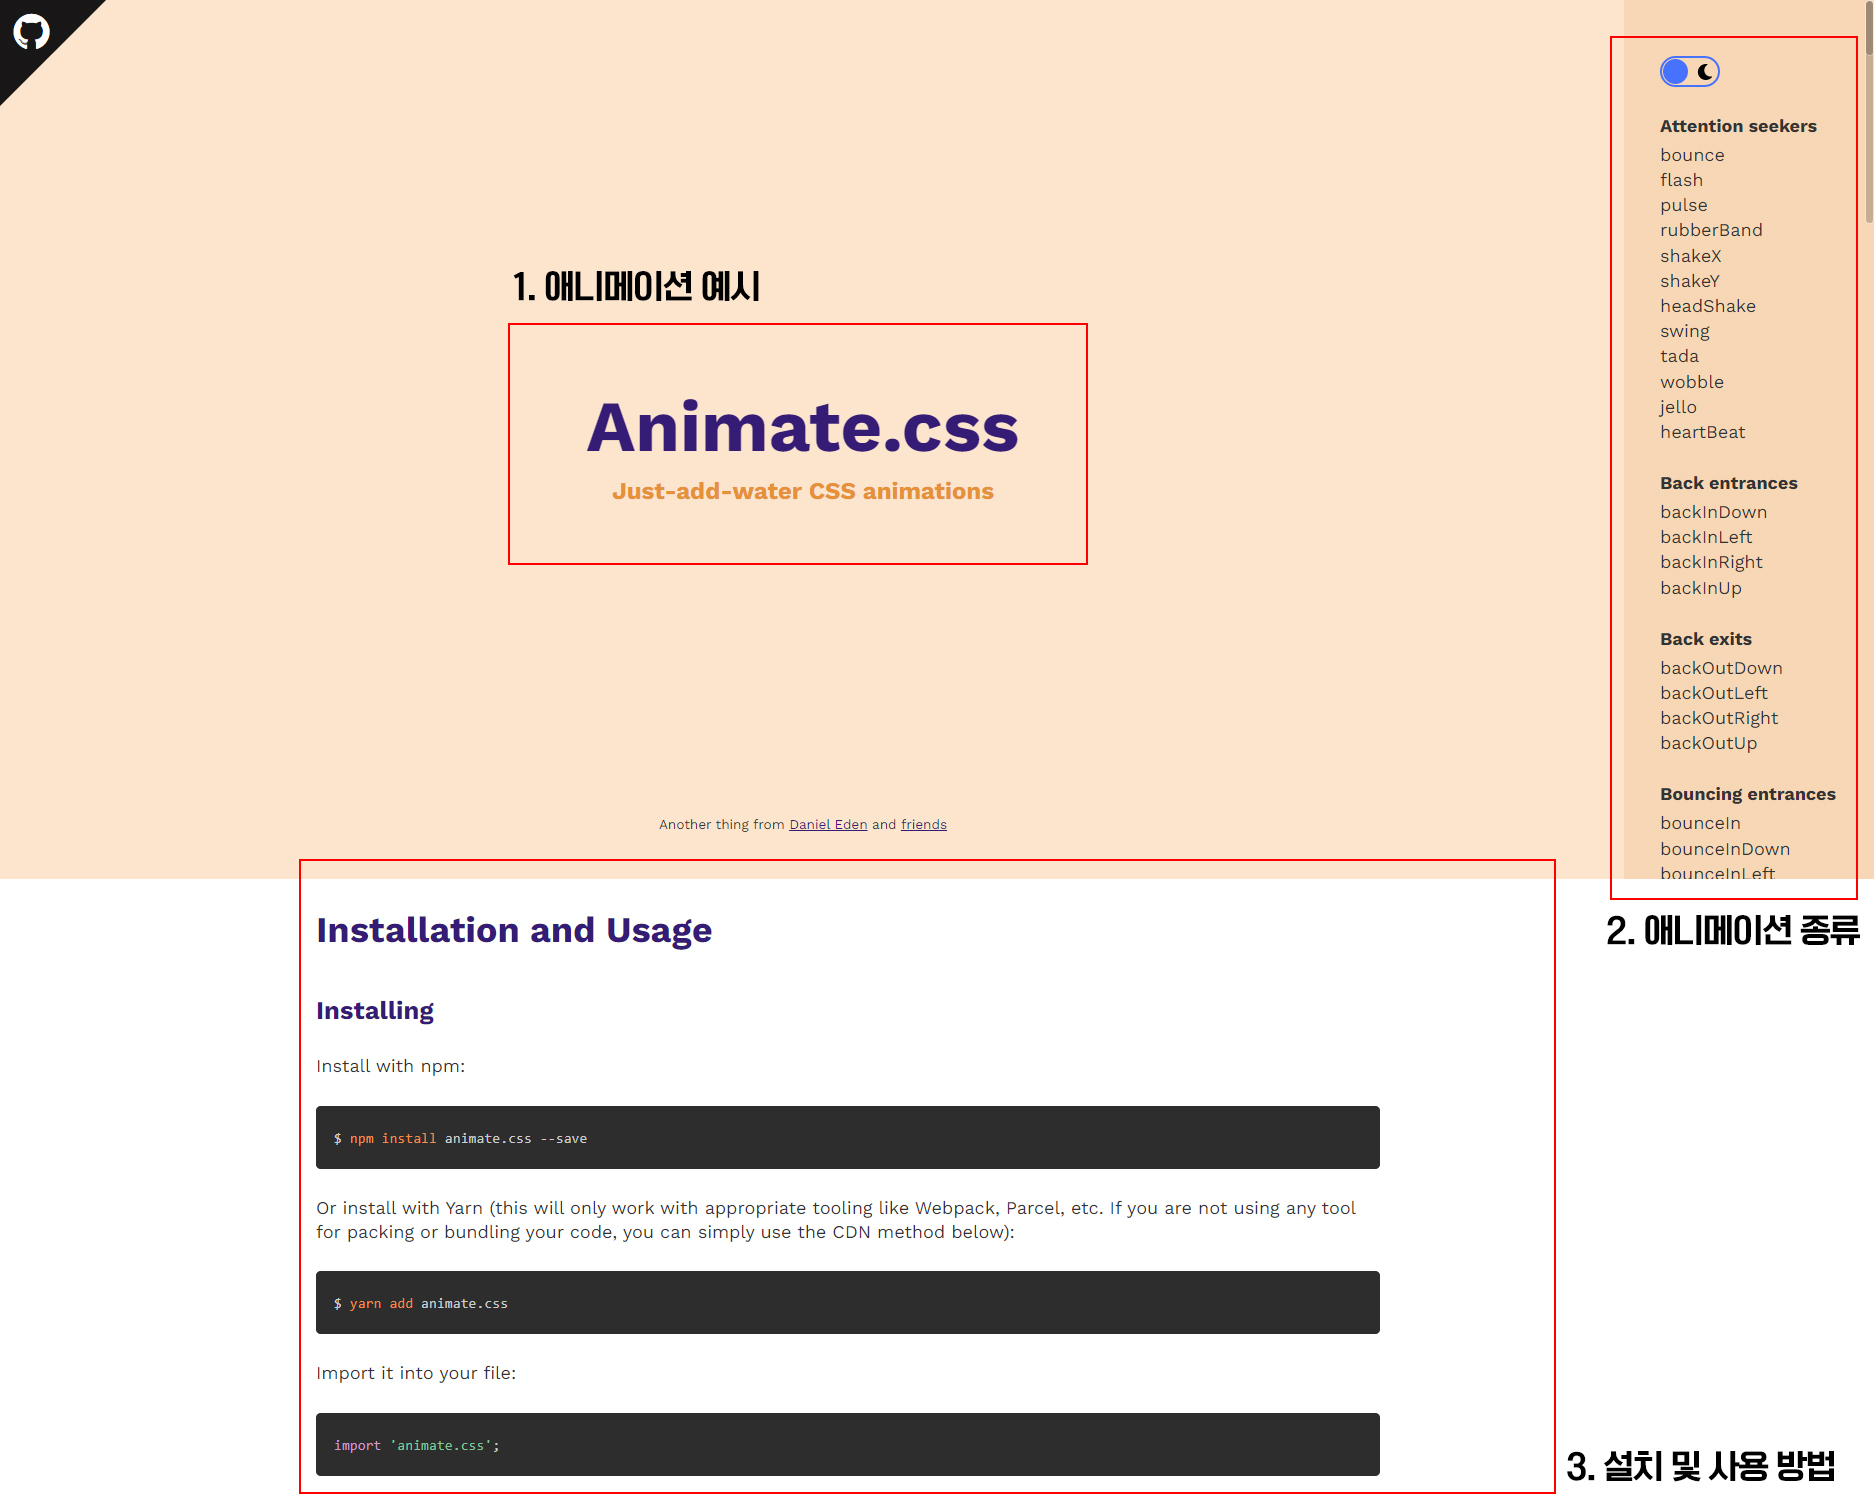Trigger the bounceIn animation
Viewport: 1874px width, 1500px height.
pos(1700,823)
